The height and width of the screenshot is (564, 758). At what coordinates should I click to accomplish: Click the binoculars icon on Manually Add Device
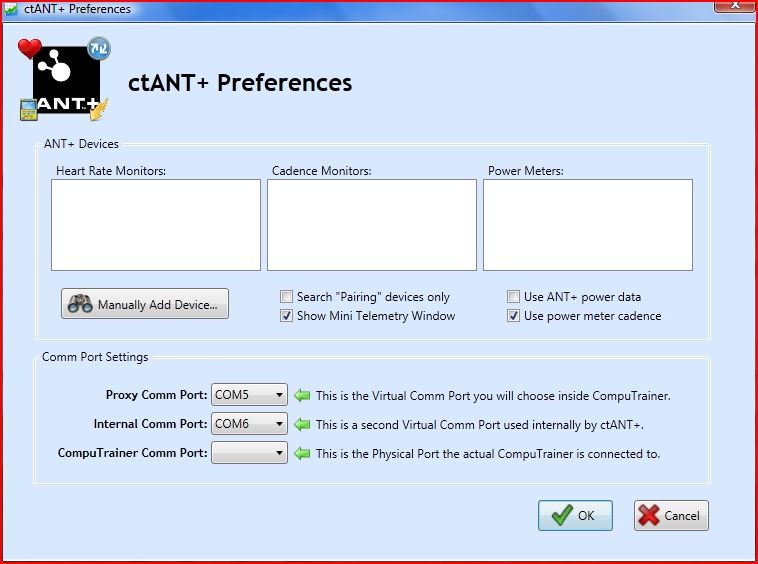80,304
